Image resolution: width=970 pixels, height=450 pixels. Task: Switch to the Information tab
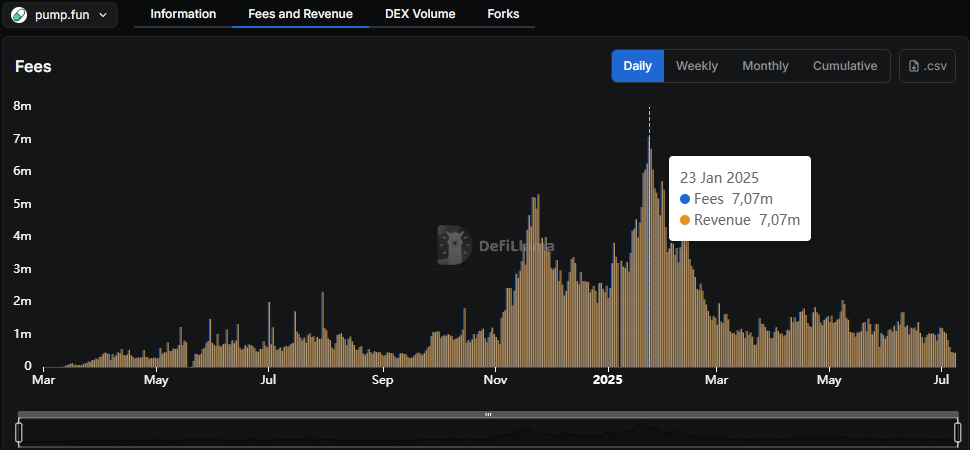point(183,14)
